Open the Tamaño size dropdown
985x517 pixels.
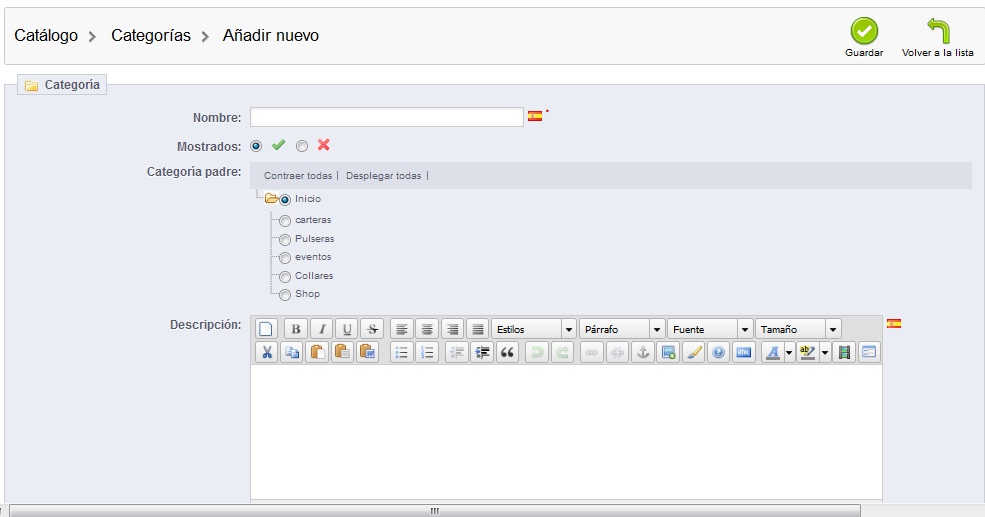pos(797,329)
